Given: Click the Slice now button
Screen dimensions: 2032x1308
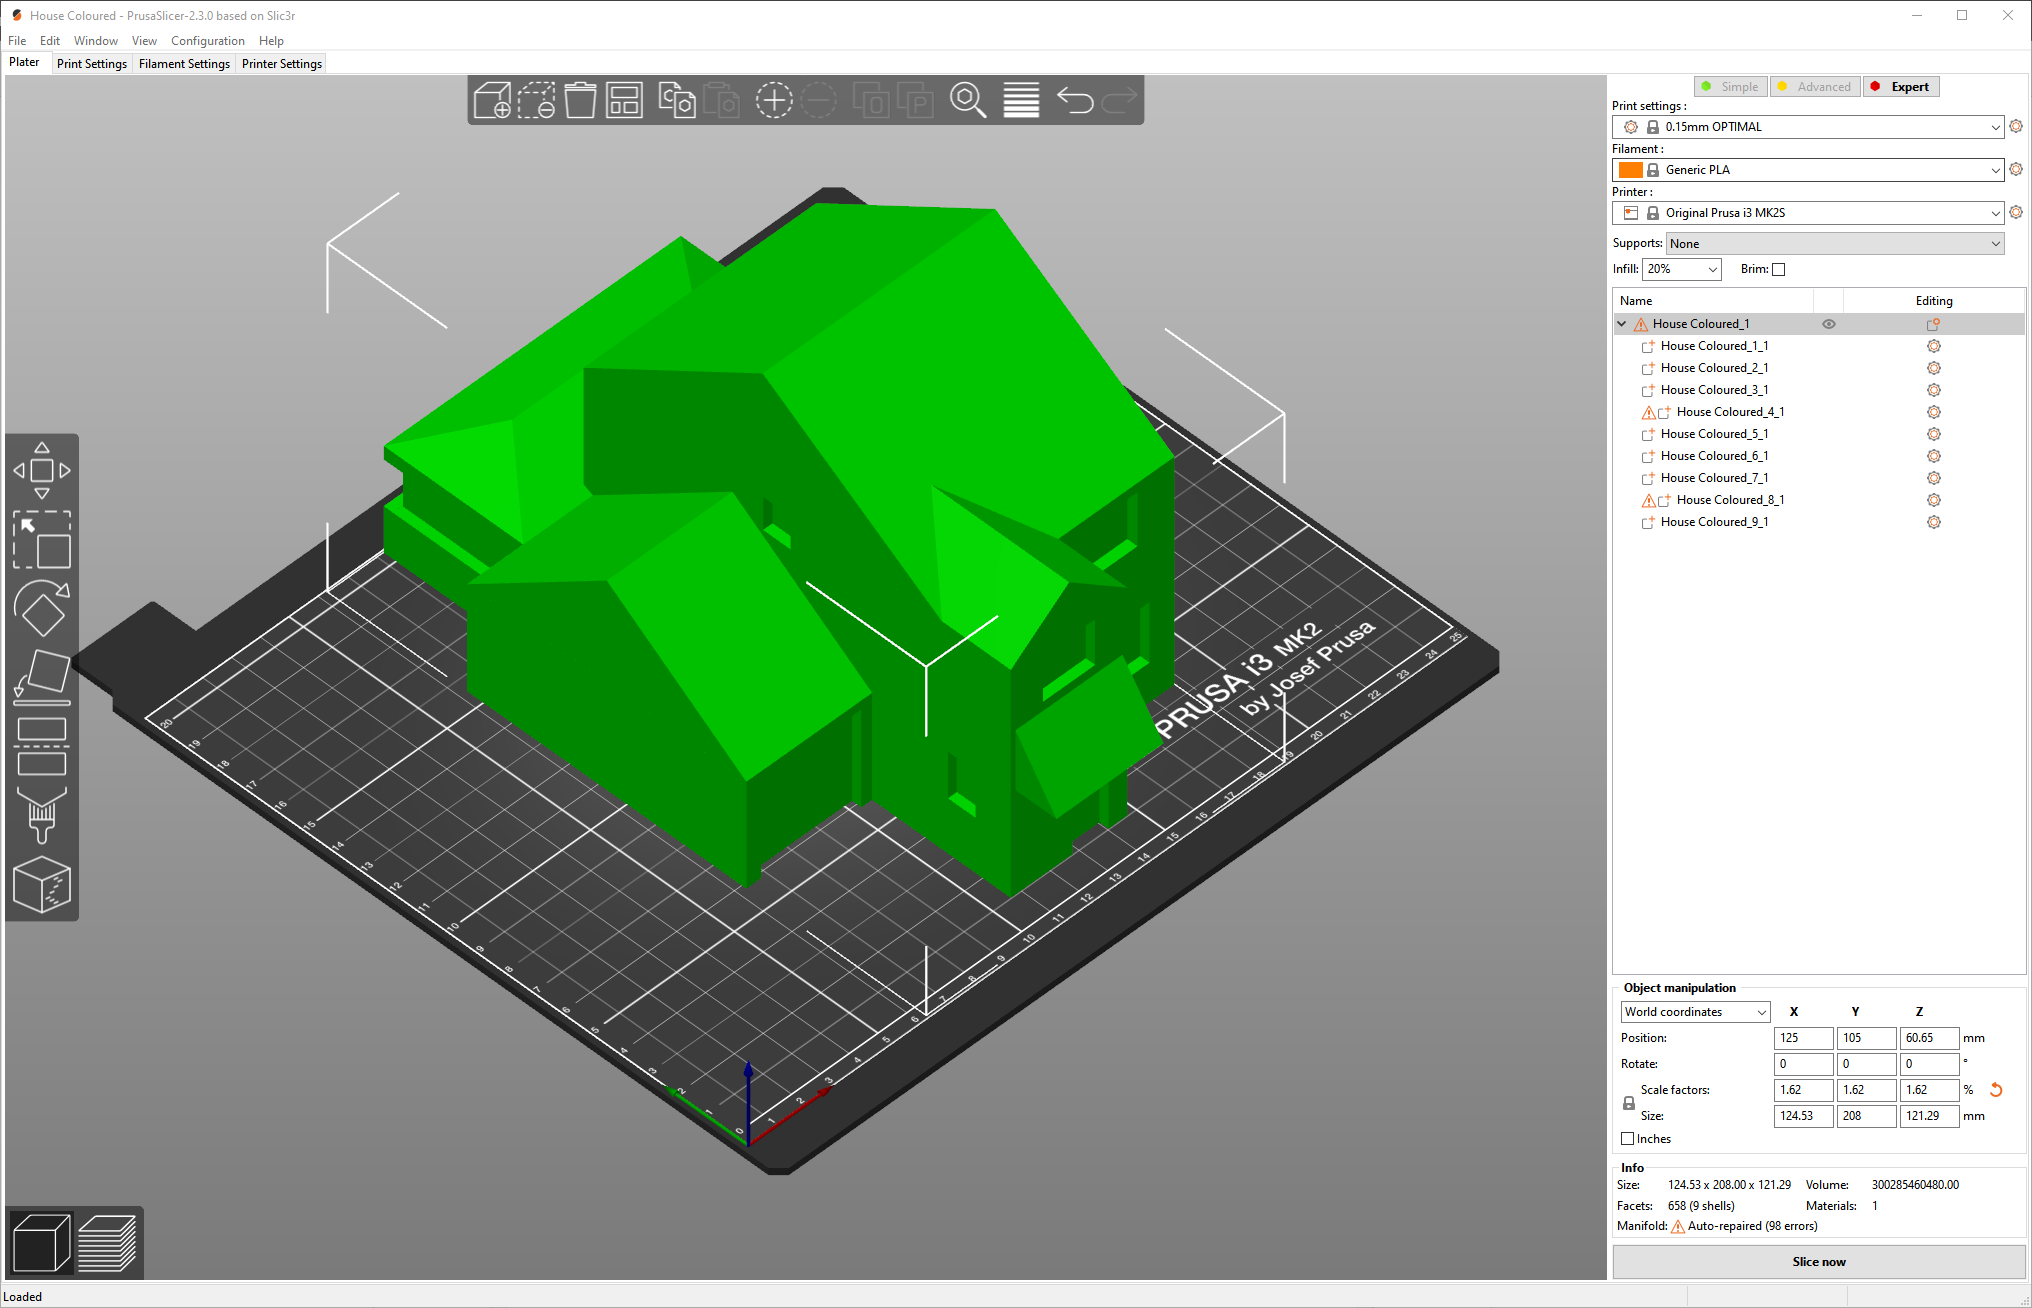Looking at the screenshot, I should tap(1818, 1262).
